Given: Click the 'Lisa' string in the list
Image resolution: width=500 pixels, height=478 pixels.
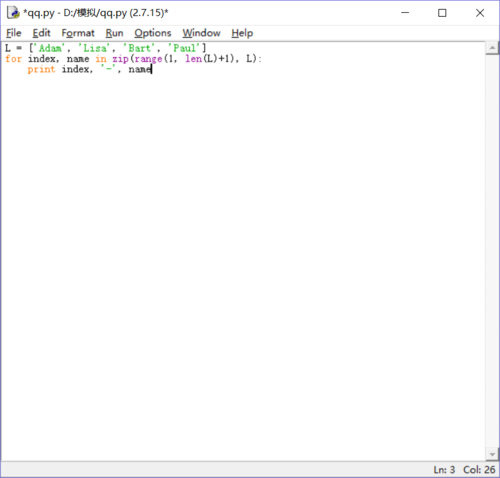Looking at the screenshot, I should click(95, 48).
